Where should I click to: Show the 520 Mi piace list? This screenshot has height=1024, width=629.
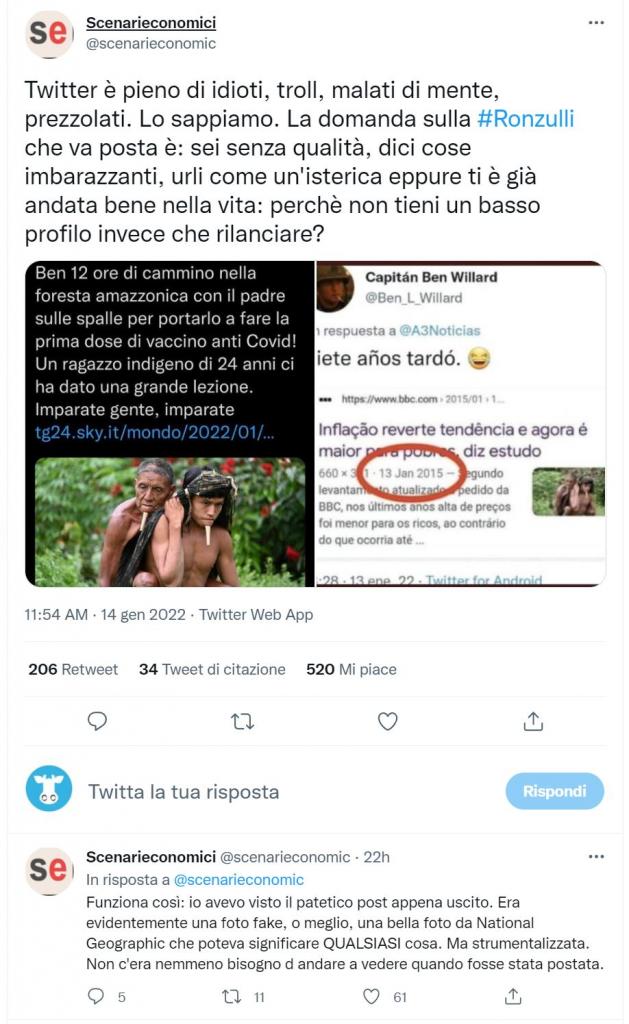pyautogui.click(x=351, y=669)
